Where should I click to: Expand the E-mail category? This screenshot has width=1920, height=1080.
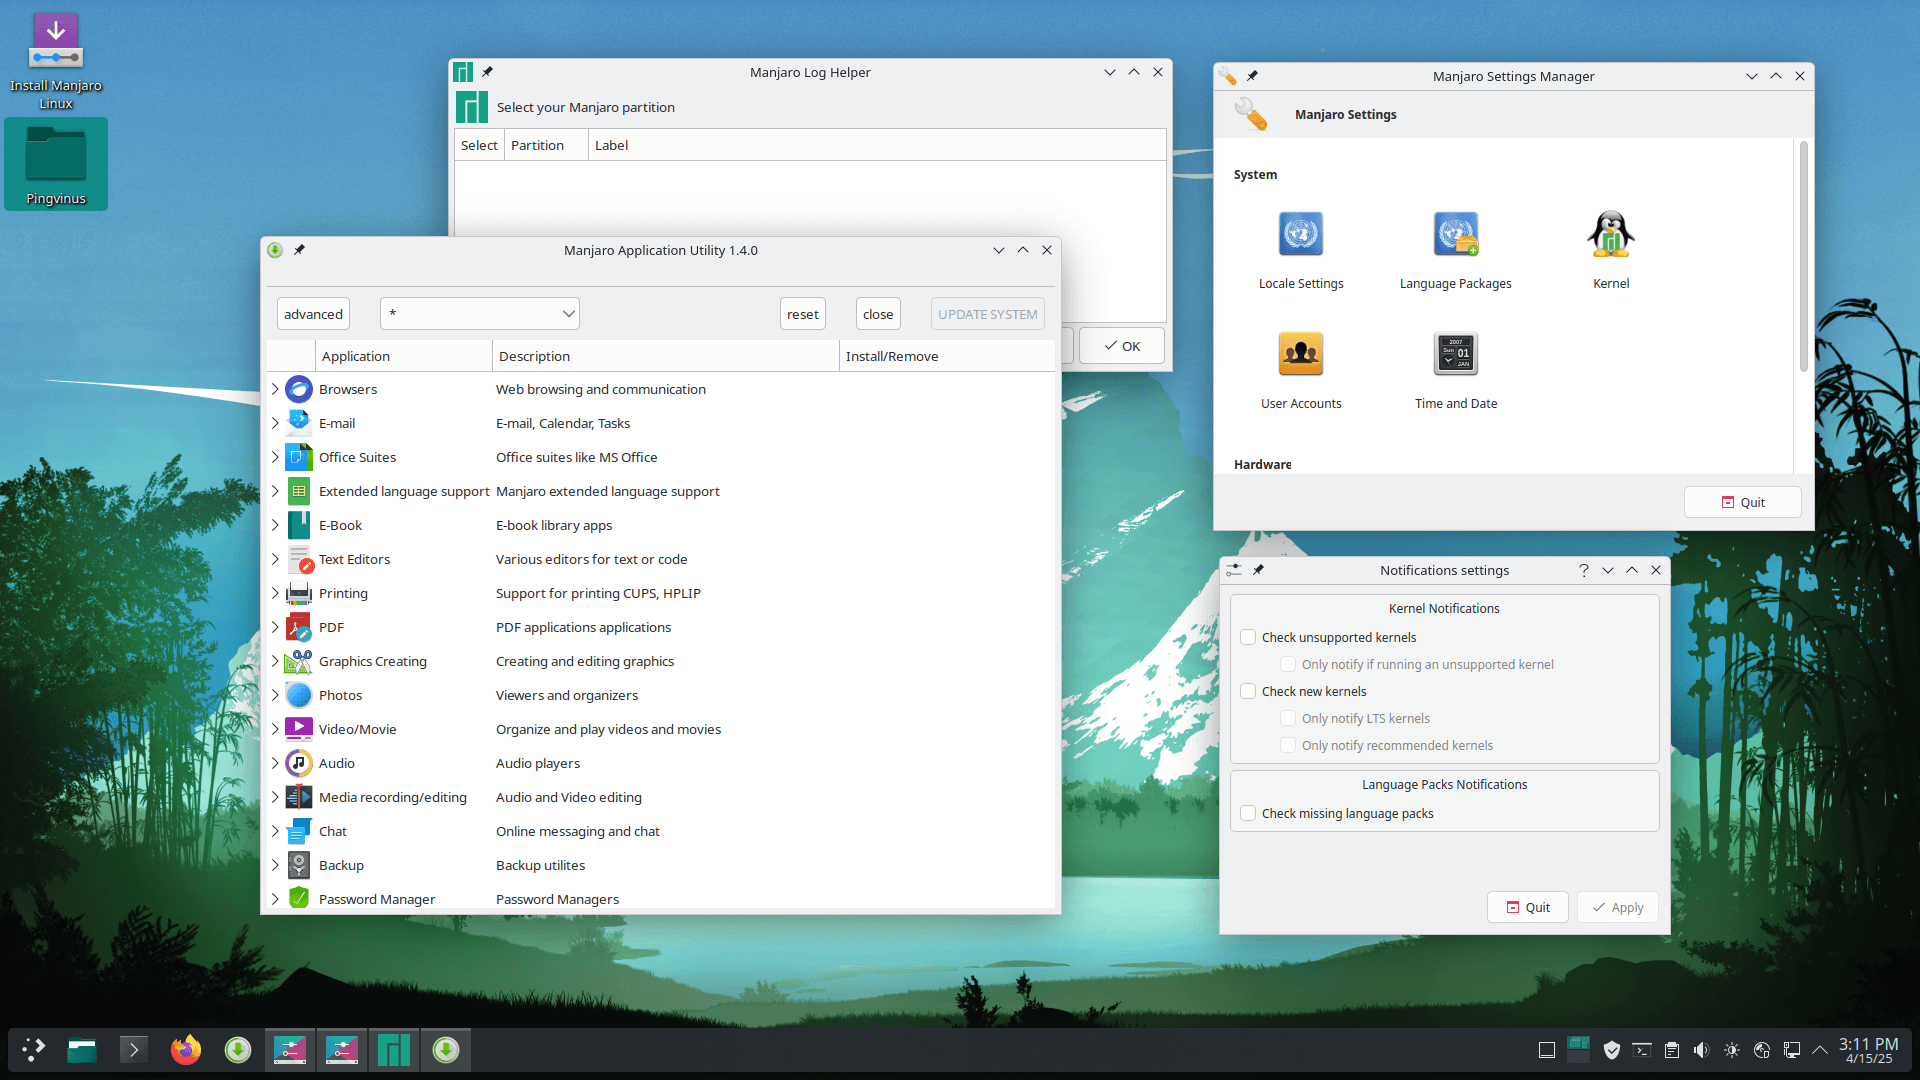point(275,423)
